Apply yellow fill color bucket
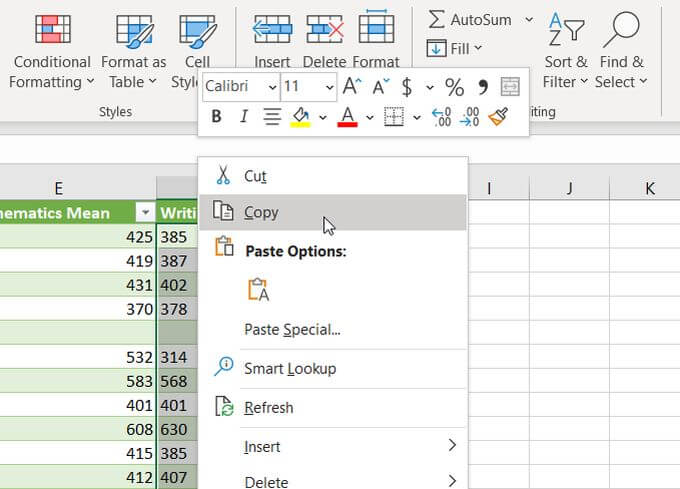Screen dimensions: 680x489 tap(300, 117)
